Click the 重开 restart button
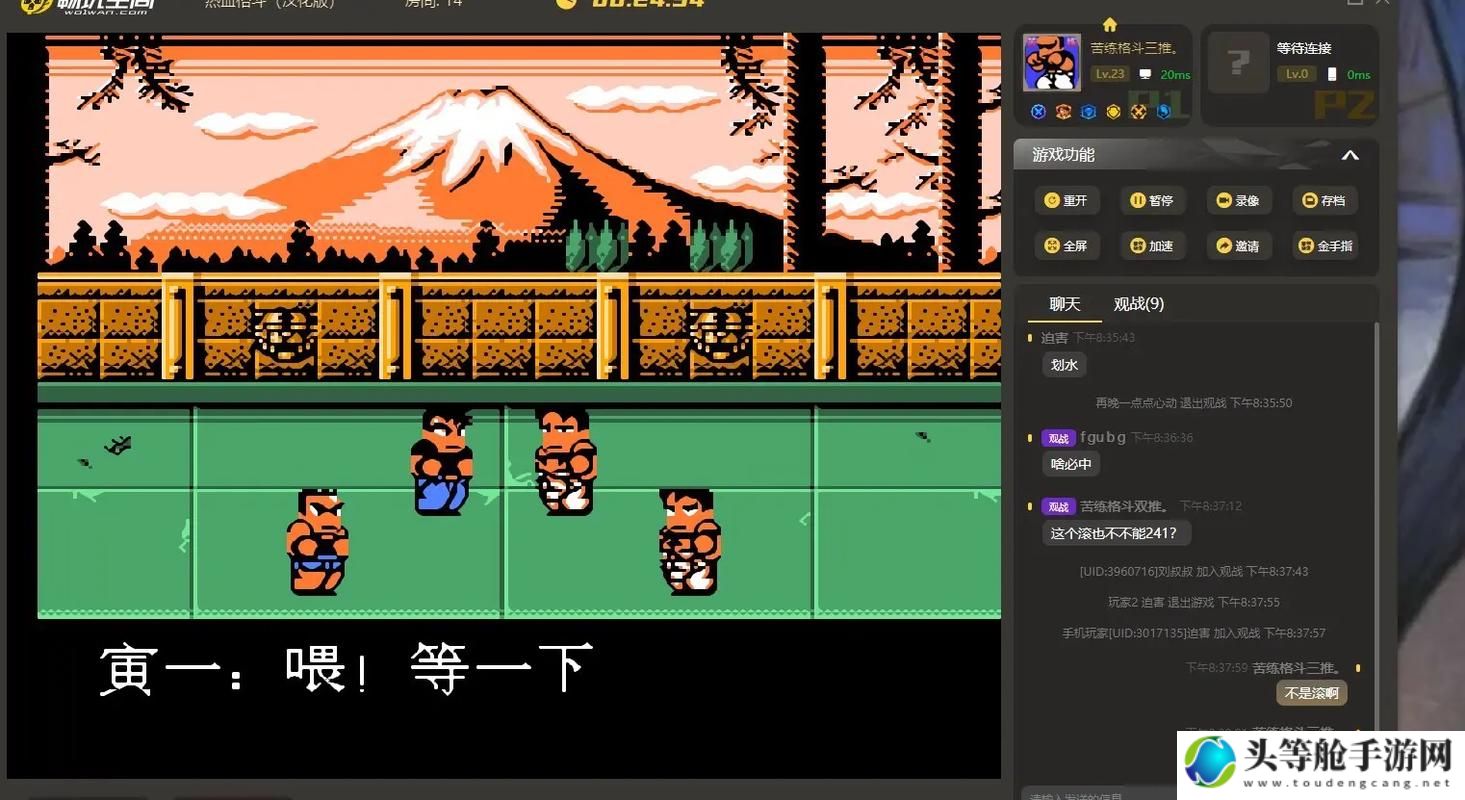The image size is (1465, 800). point(1066,201)
